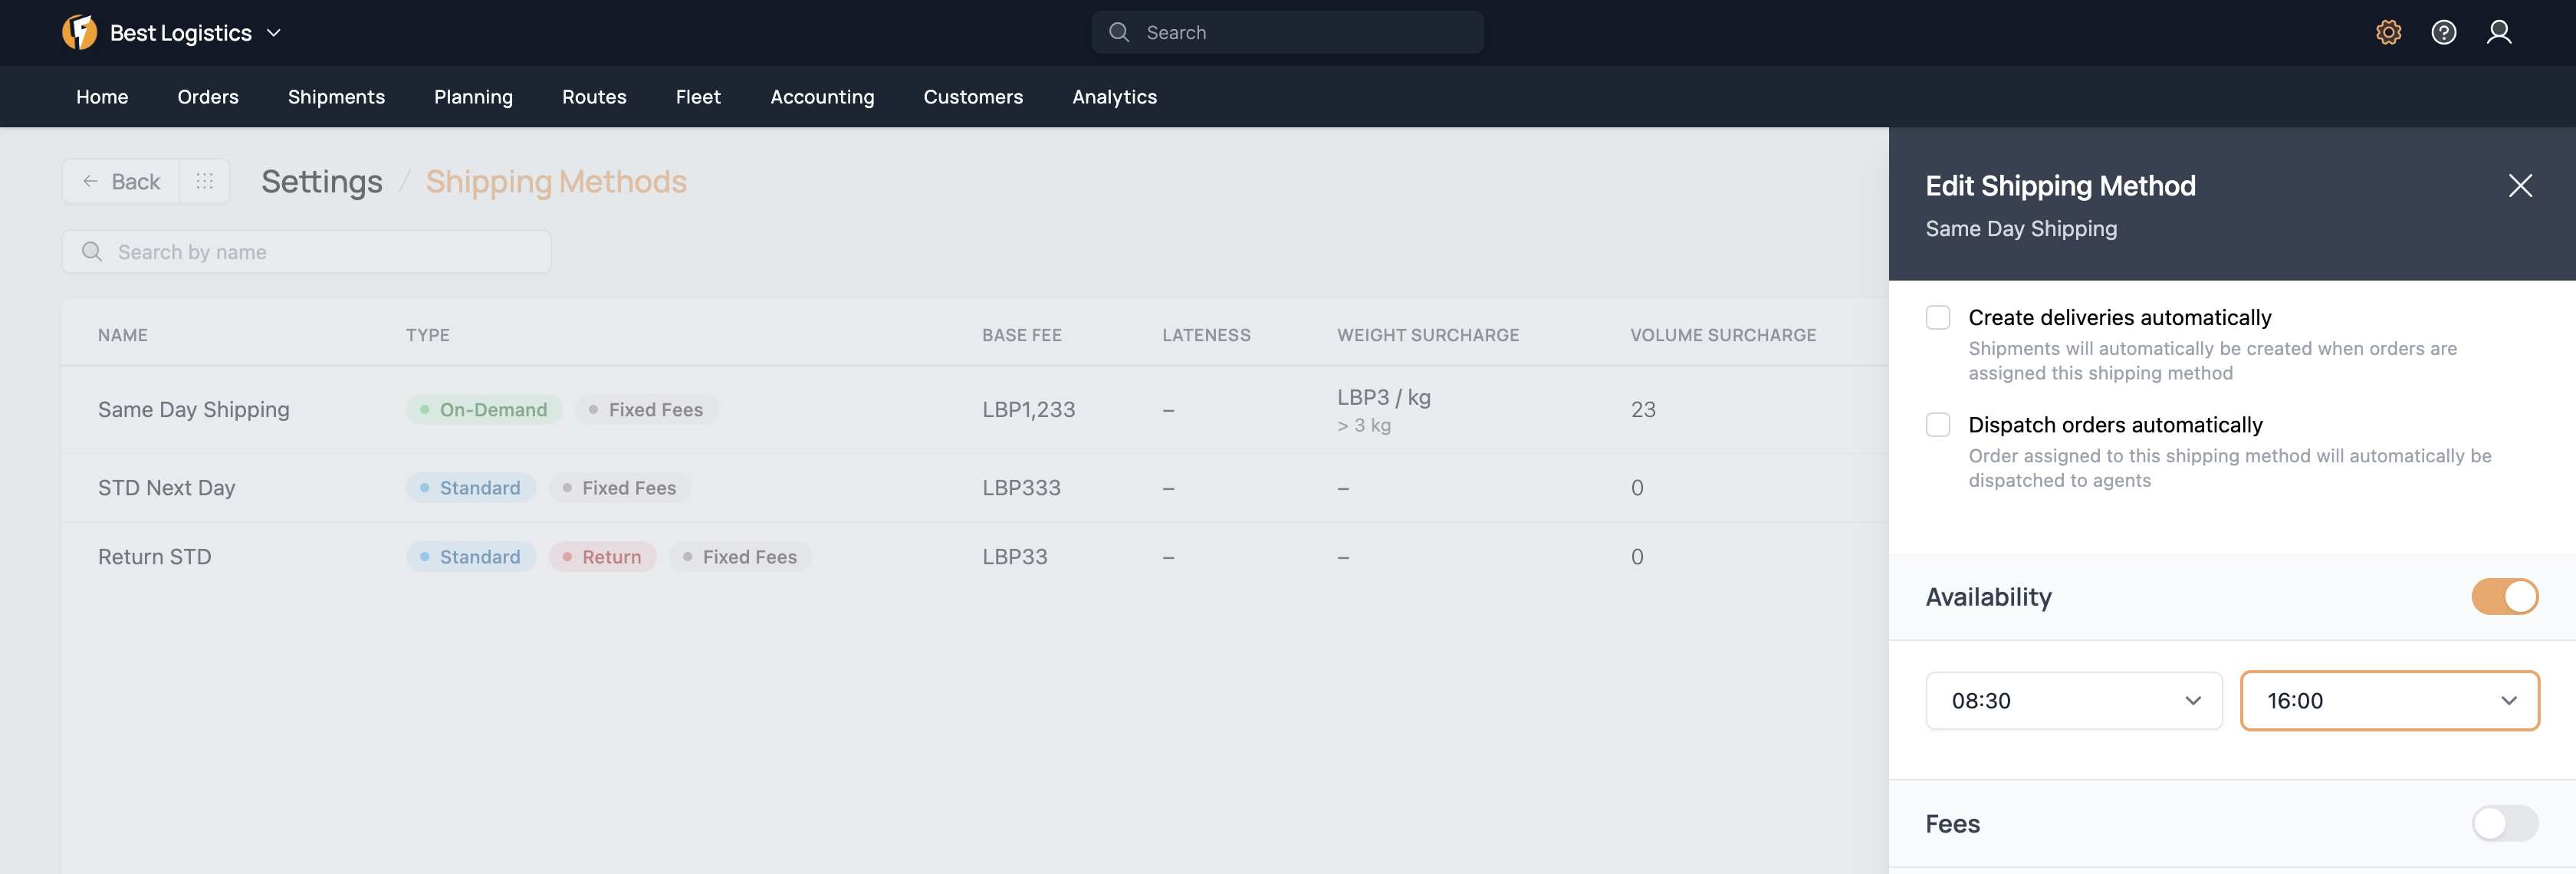Click the top search bar magnifier icon
The image size is (2576, 874).
[1119, 33]
